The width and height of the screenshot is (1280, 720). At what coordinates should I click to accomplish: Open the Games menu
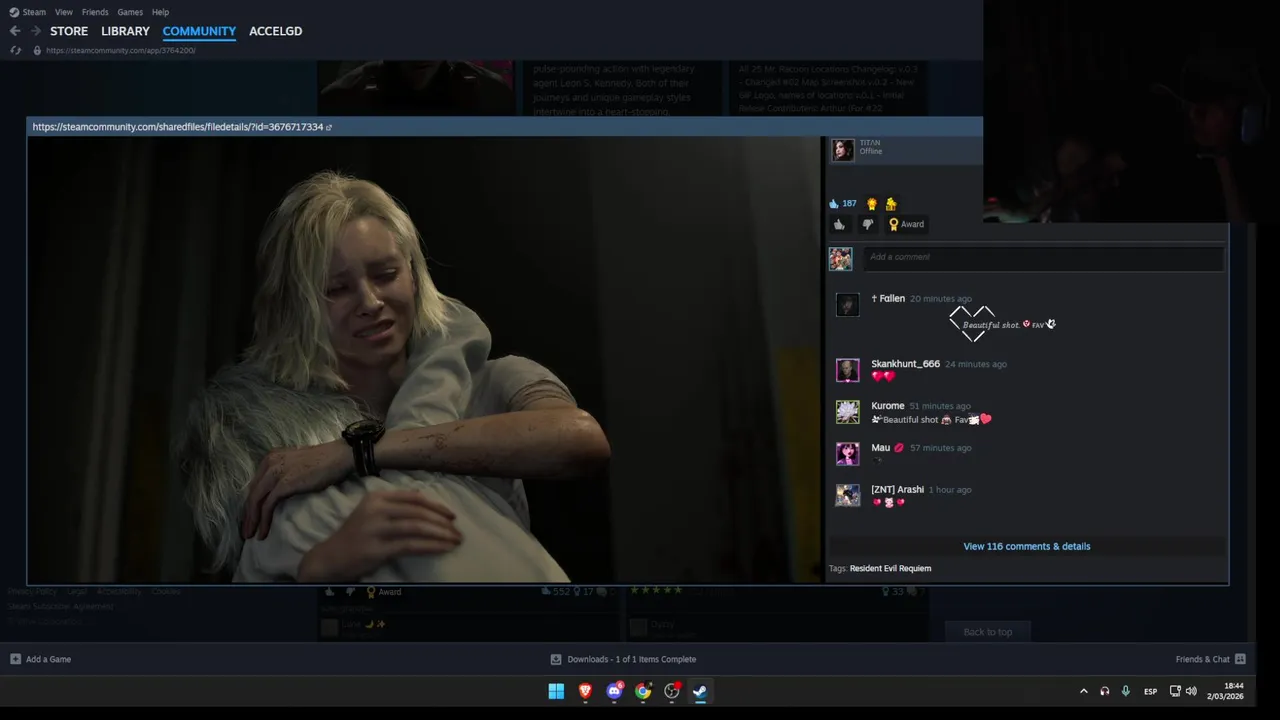[130, 12]
